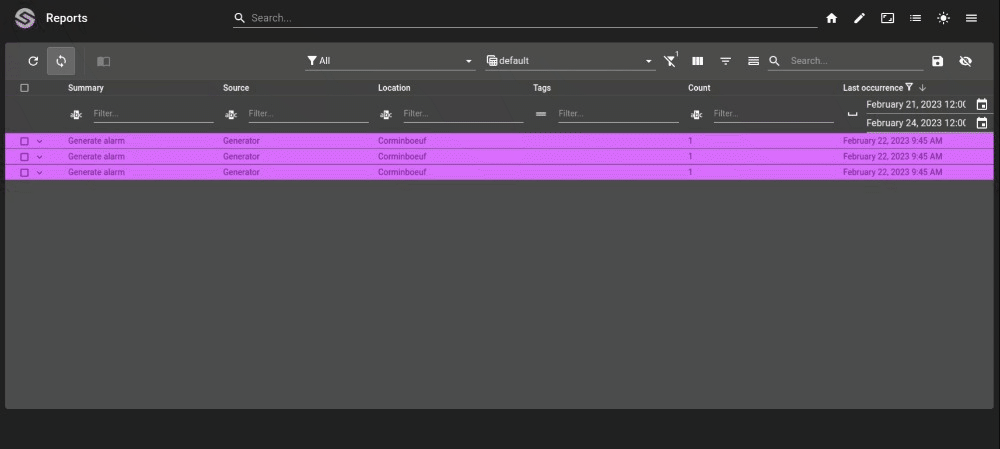1000x449 pixels.
Task: Sort by the Tags column header
Action: click(542, 88)
